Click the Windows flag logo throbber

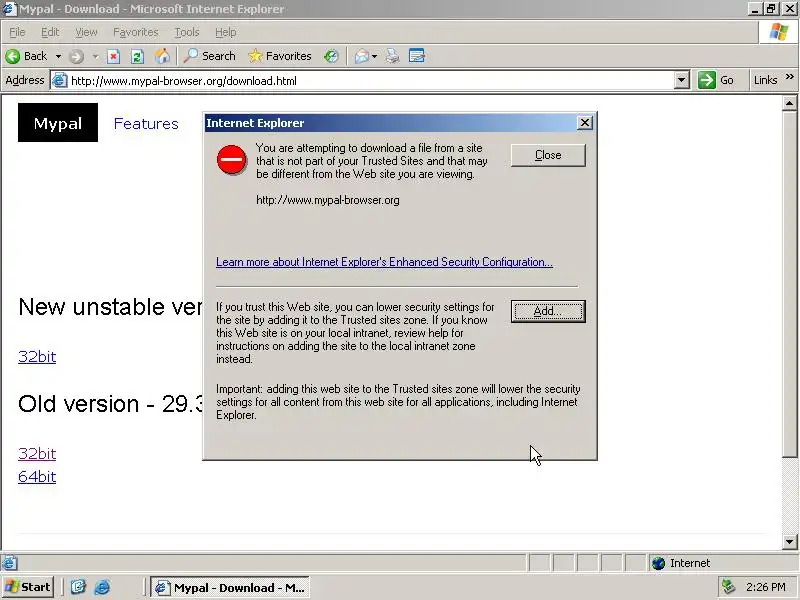click(779, 32)
